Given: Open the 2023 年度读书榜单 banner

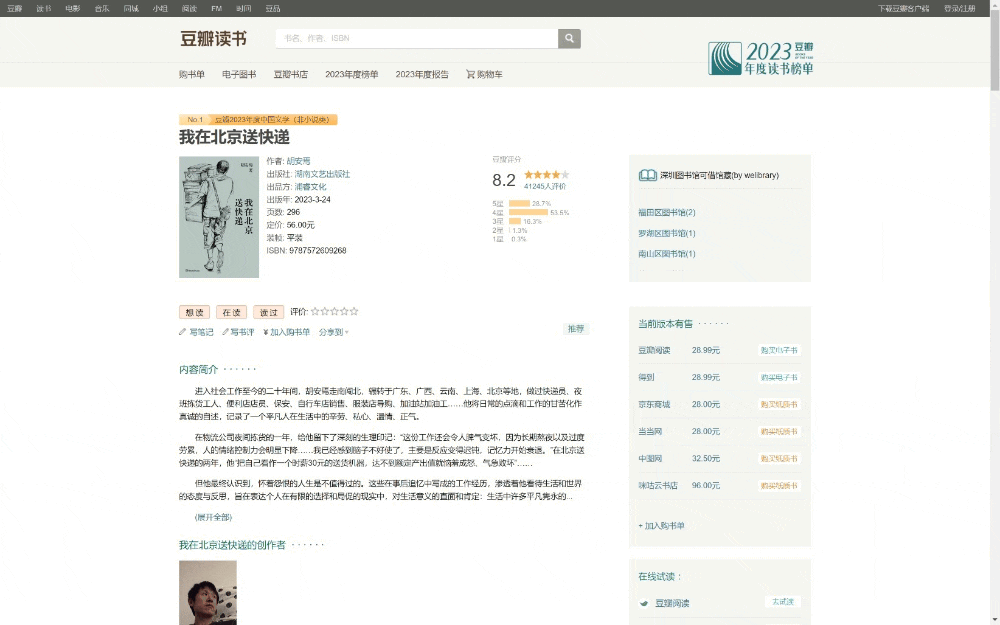Looking at the screenshot, I should [760, 58].
